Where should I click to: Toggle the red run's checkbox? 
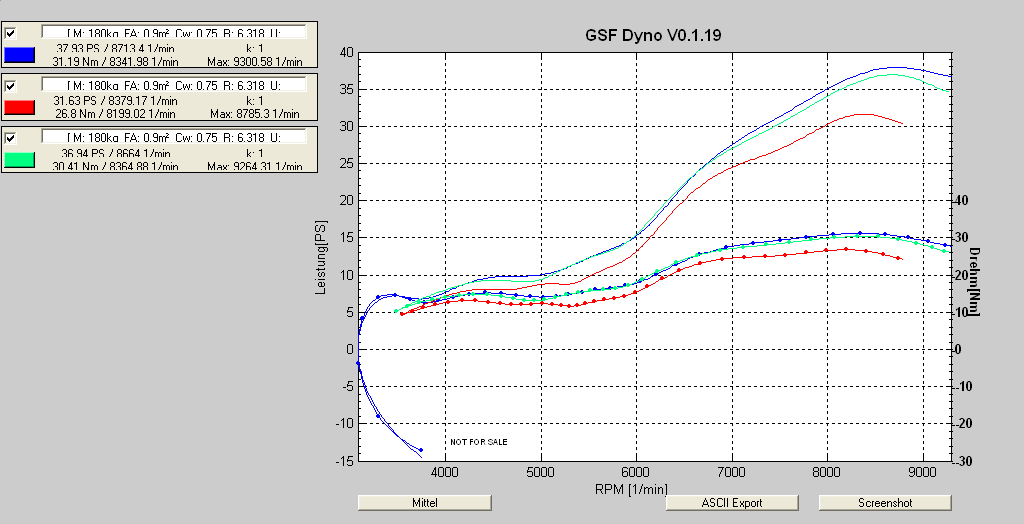[11, 86]
